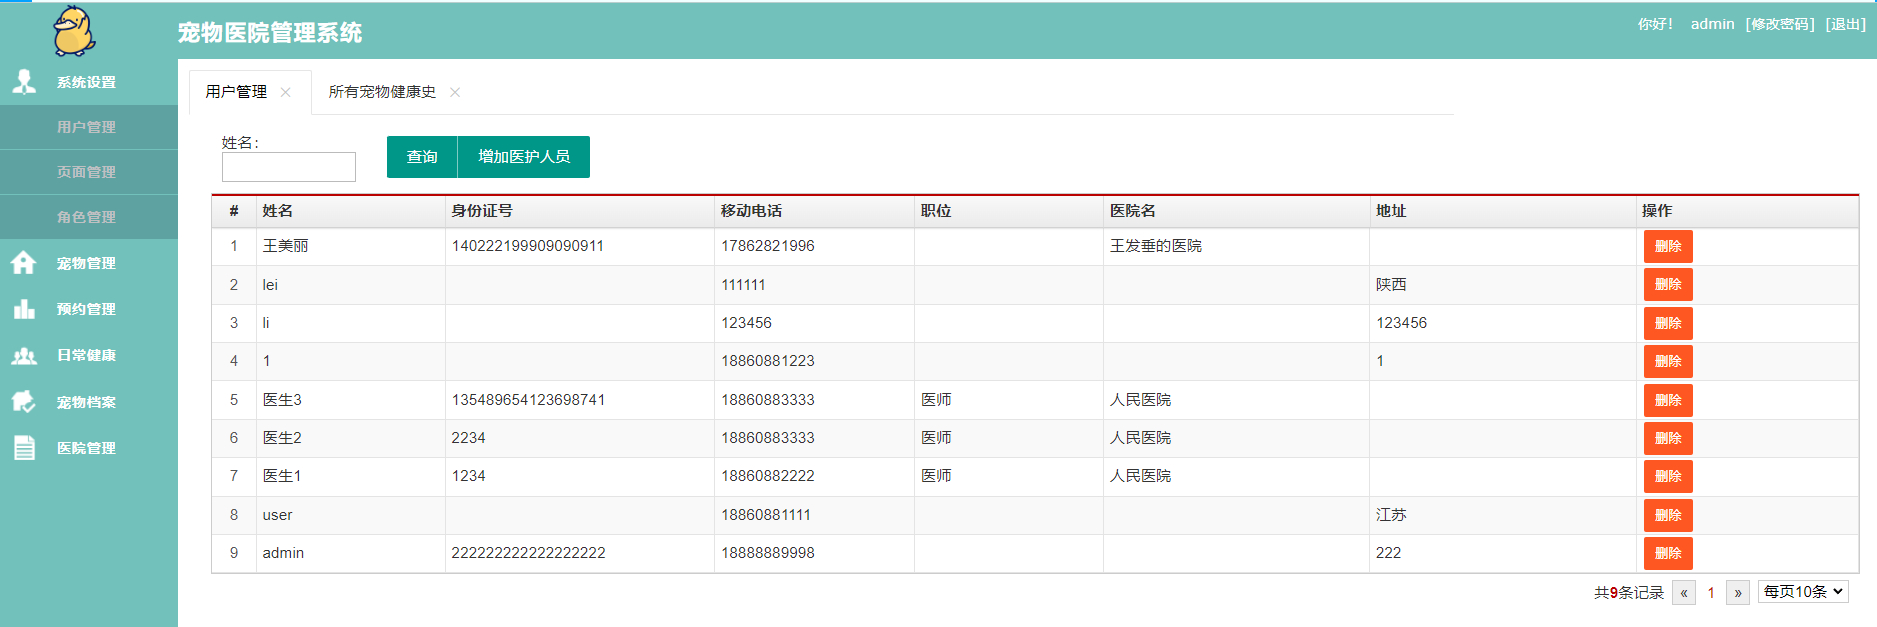This screenshot has height=627, width=1877.
Task: Close the 所有宠物健康史 tab
Action: [x=455, y=92]
